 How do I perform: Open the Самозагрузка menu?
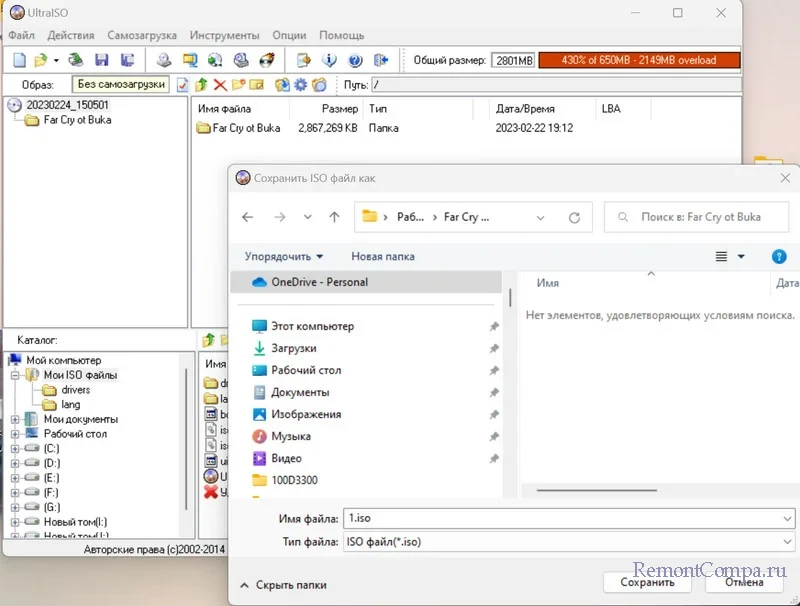(x=142, y=35)
